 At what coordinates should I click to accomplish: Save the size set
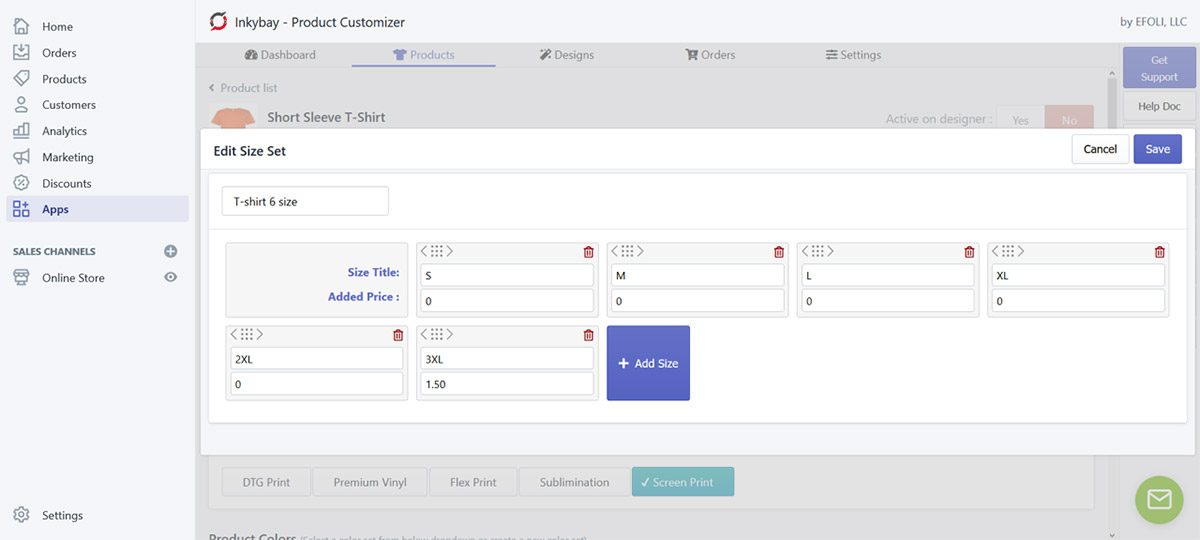pos(1158,149)
